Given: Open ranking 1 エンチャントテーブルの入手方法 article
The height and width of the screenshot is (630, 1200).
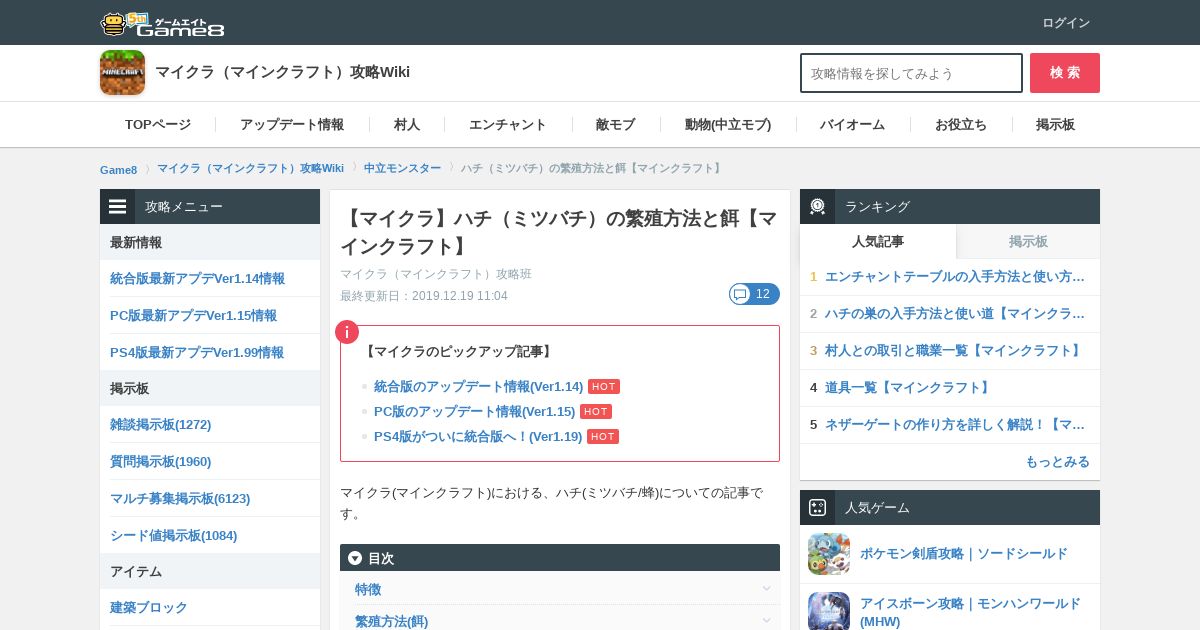Looking at the screenshot, I should (955, 277).
